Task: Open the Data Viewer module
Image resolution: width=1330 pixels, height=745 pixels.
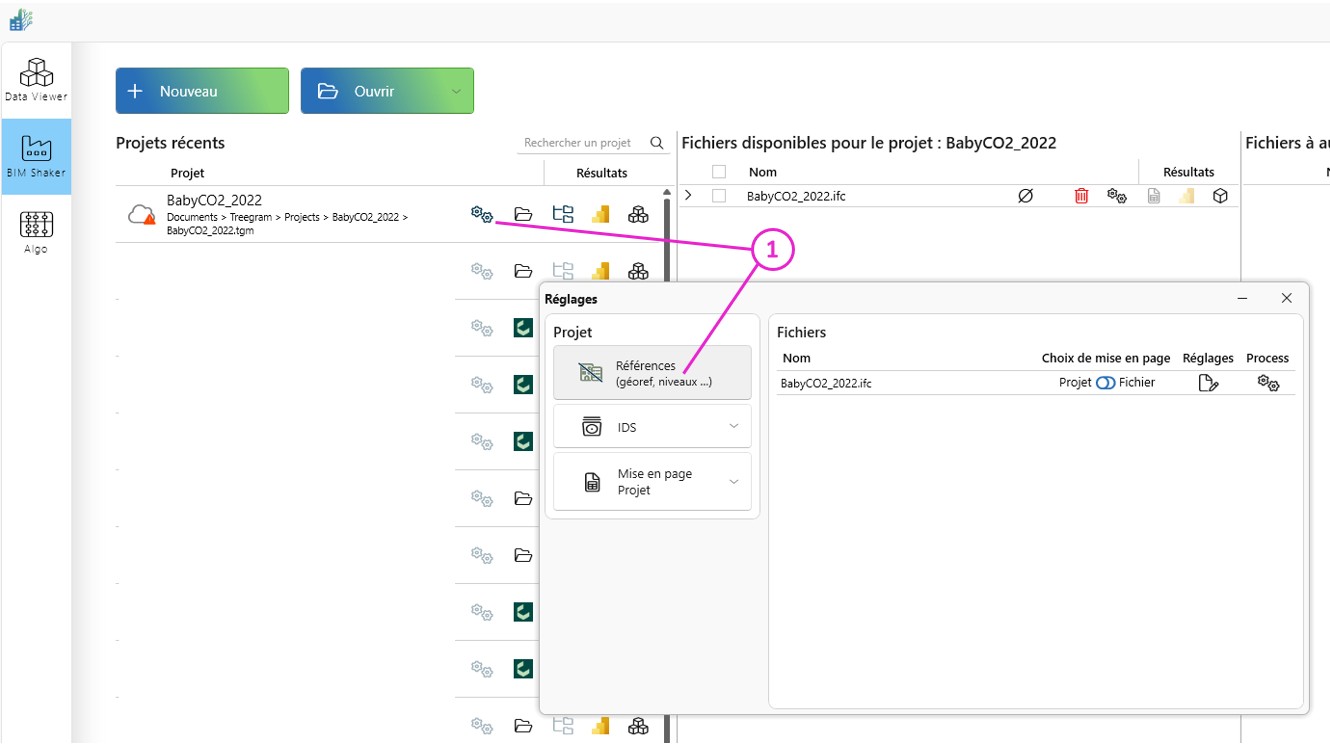Action: click(x=36, y=80)
